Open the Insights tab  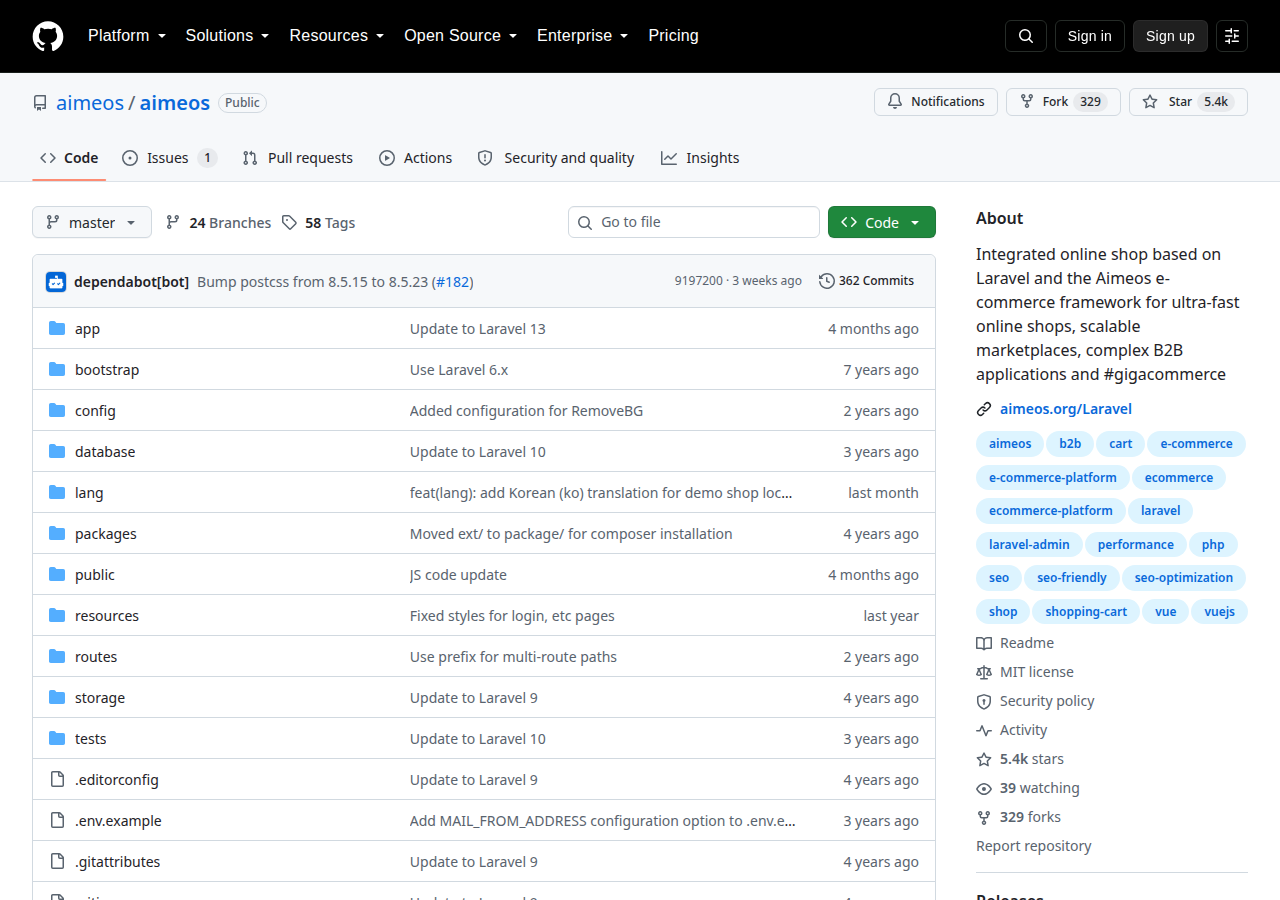tap(700, 158)
